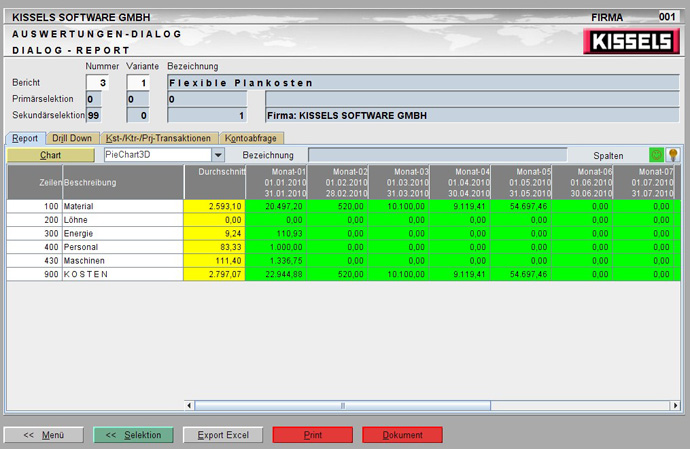
Task: Click the KOSTEN Monat-01 value 22.944,88
Action: pyautogui.click(x=276, y=274)
